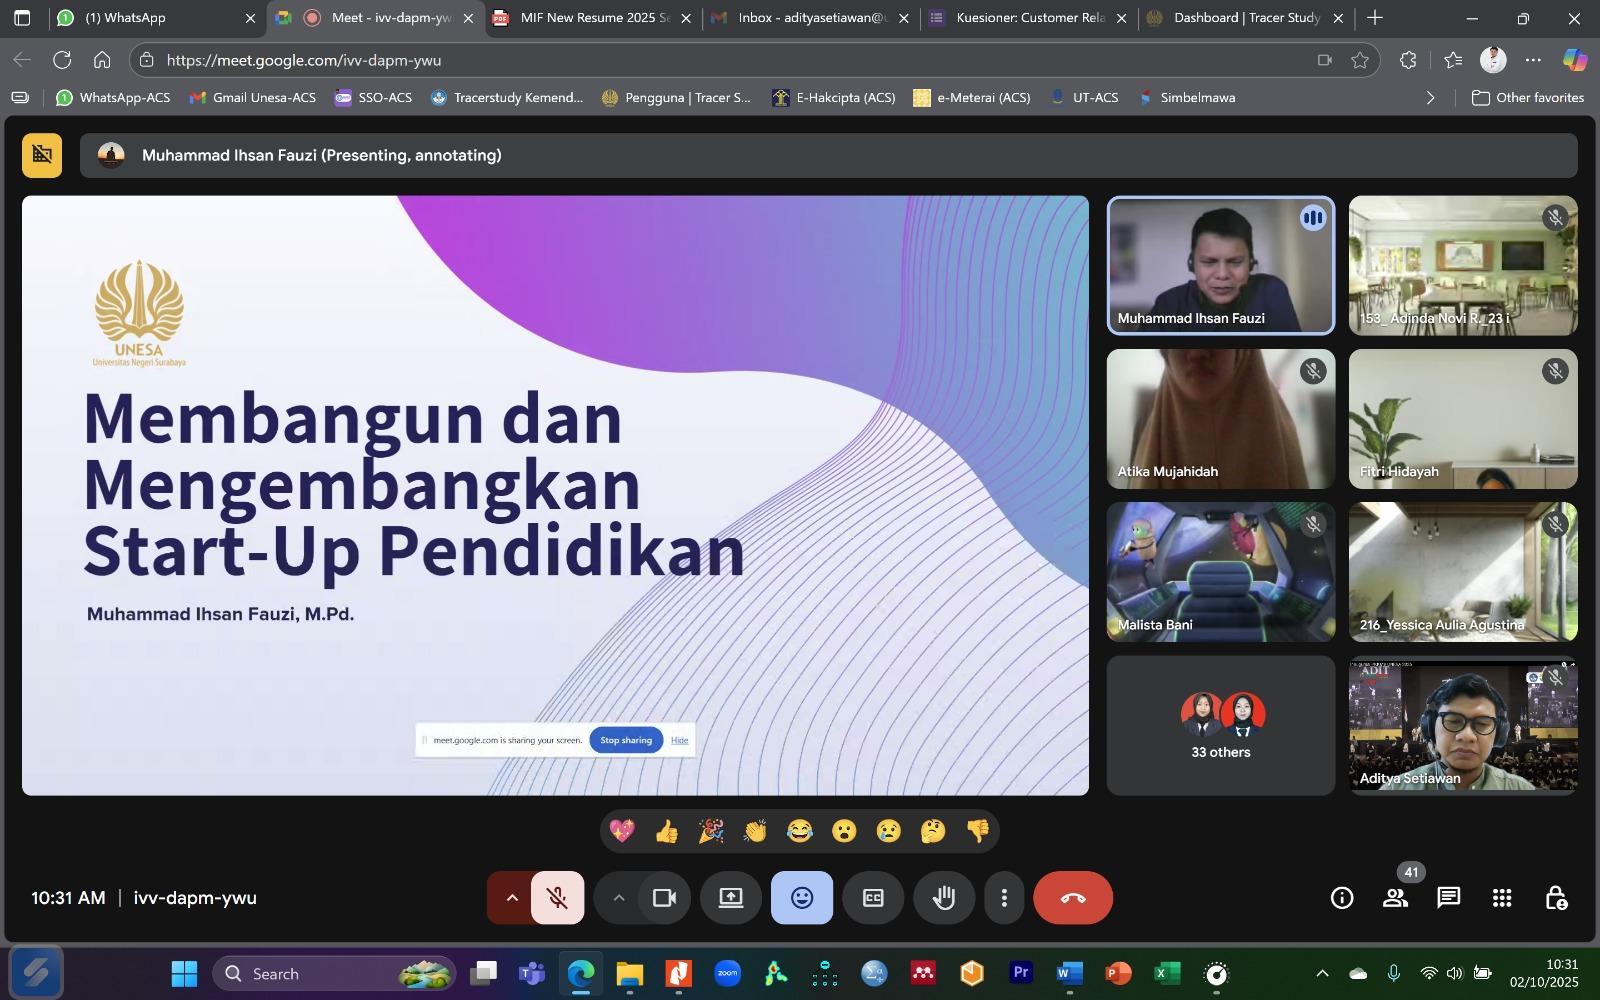
Task: Turn on the camera
Action: click(x=665, y=898)
